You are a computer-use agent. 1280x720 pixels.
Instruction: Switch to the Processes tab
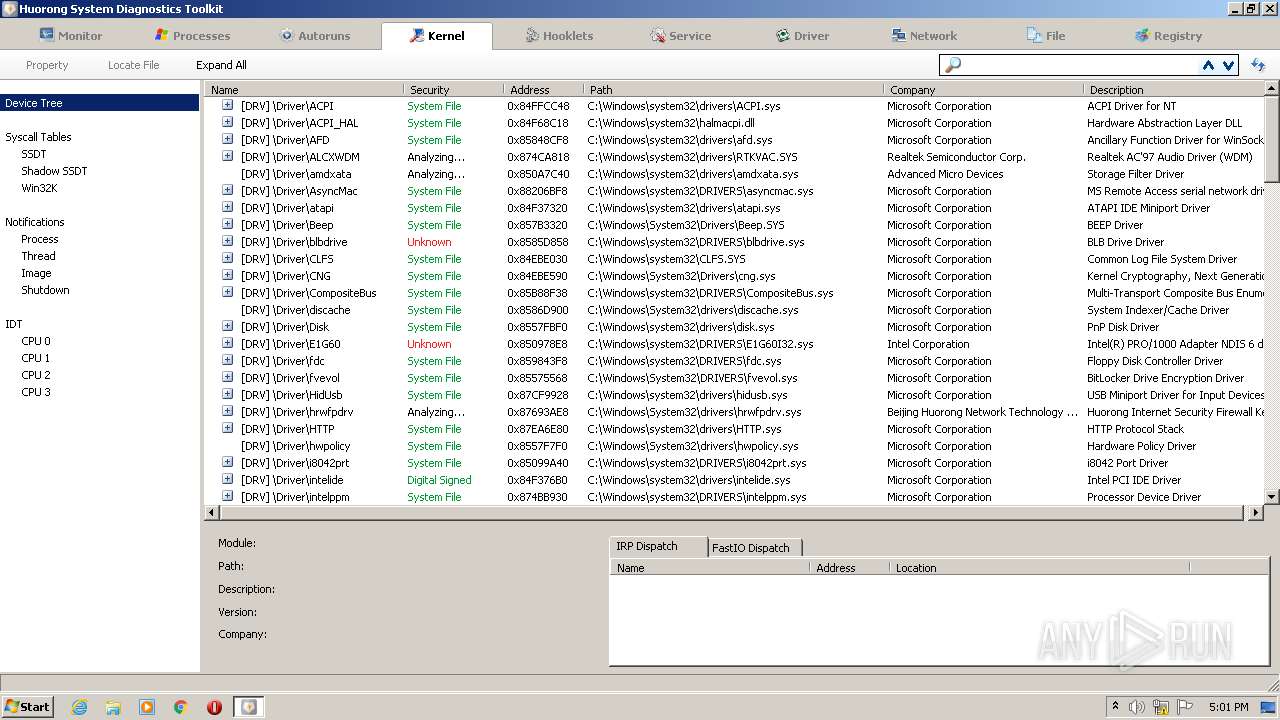tap(192, 35)
